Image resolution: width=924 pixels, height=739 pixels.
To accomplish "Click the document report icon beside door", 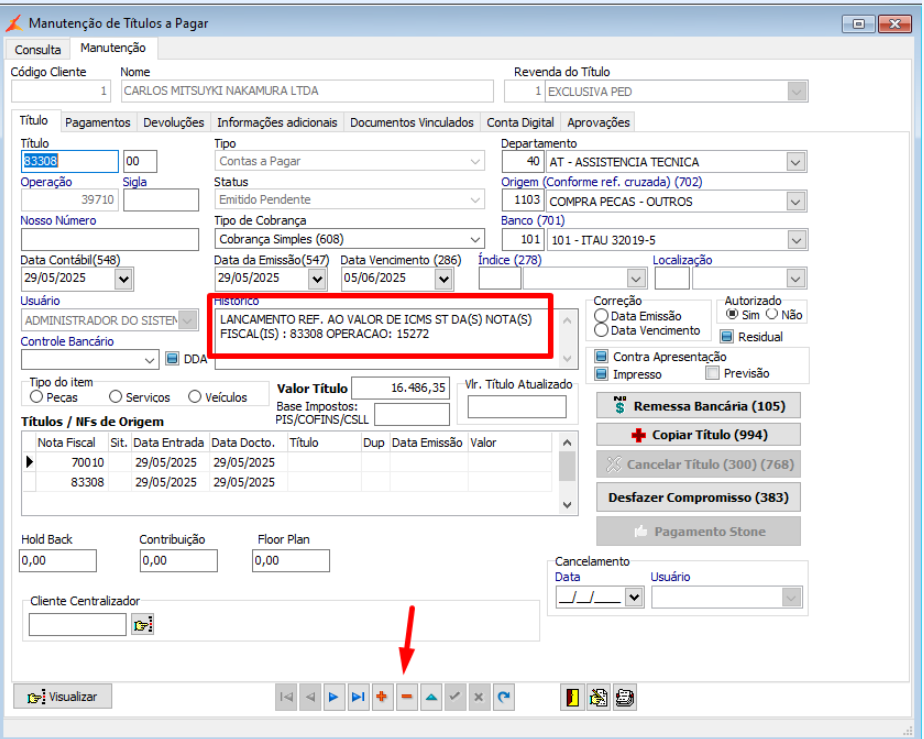I will click(598, 698).
